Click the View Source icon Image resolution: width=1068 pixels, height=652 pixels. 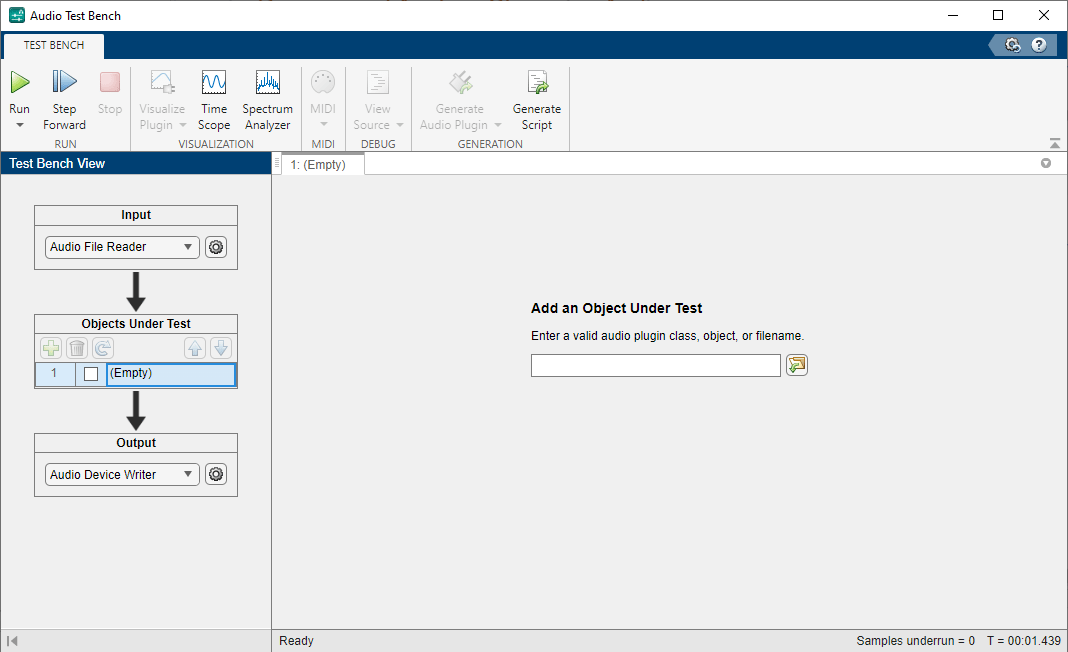(x=377, y=82)
